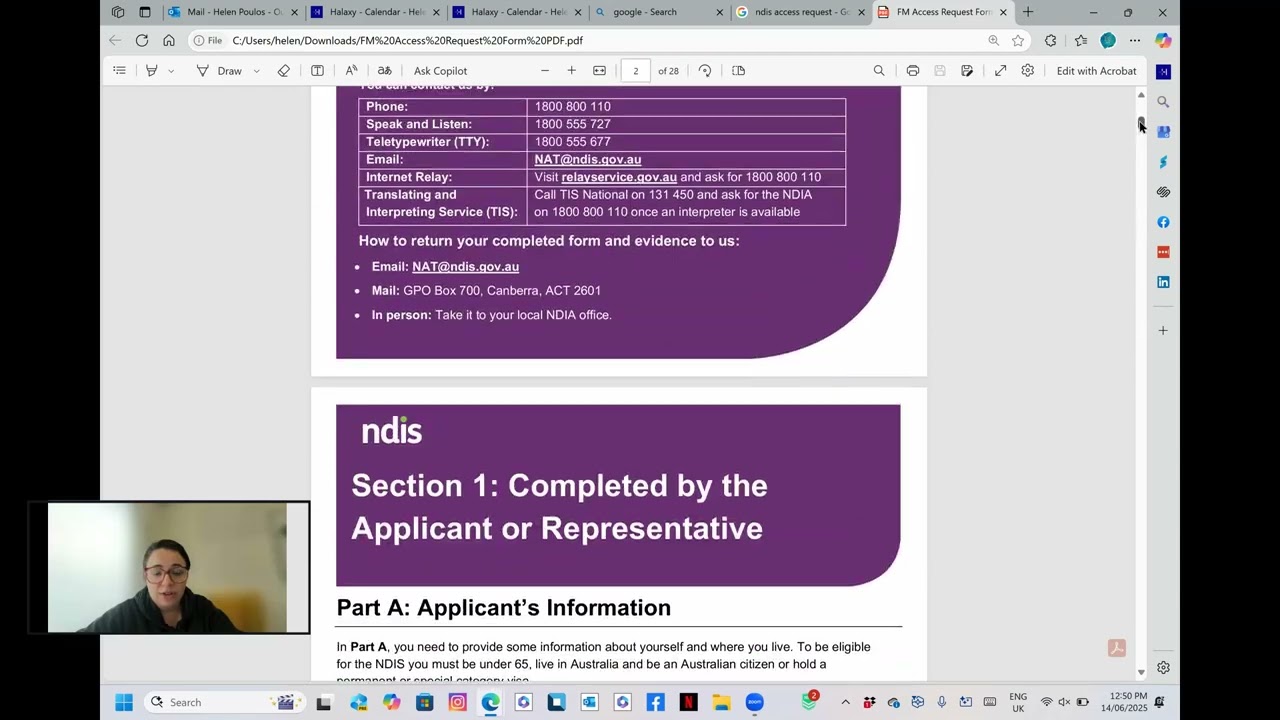
Task: Open browser Settings and more menu
Action: point(1135,41)
